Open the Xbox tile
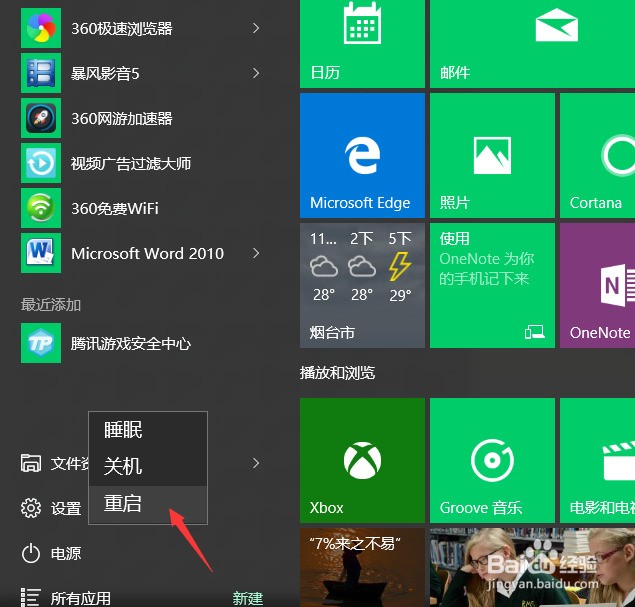 (x=362, y=460)
